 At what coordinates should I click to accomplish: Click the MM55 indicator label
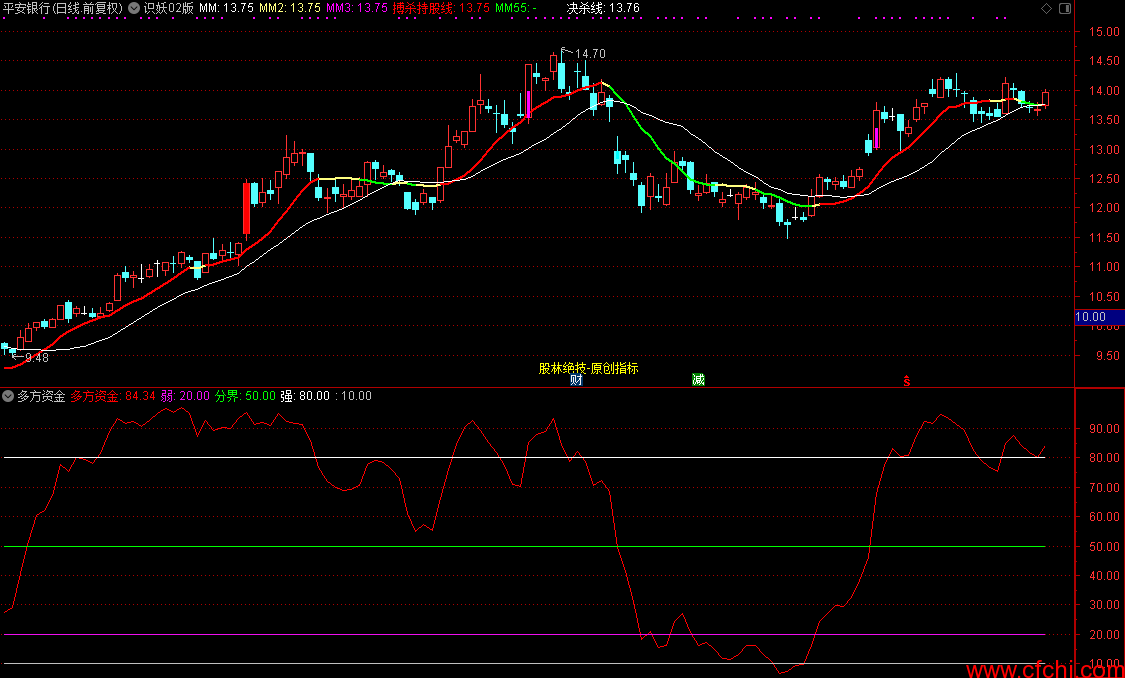pos(516,9)
